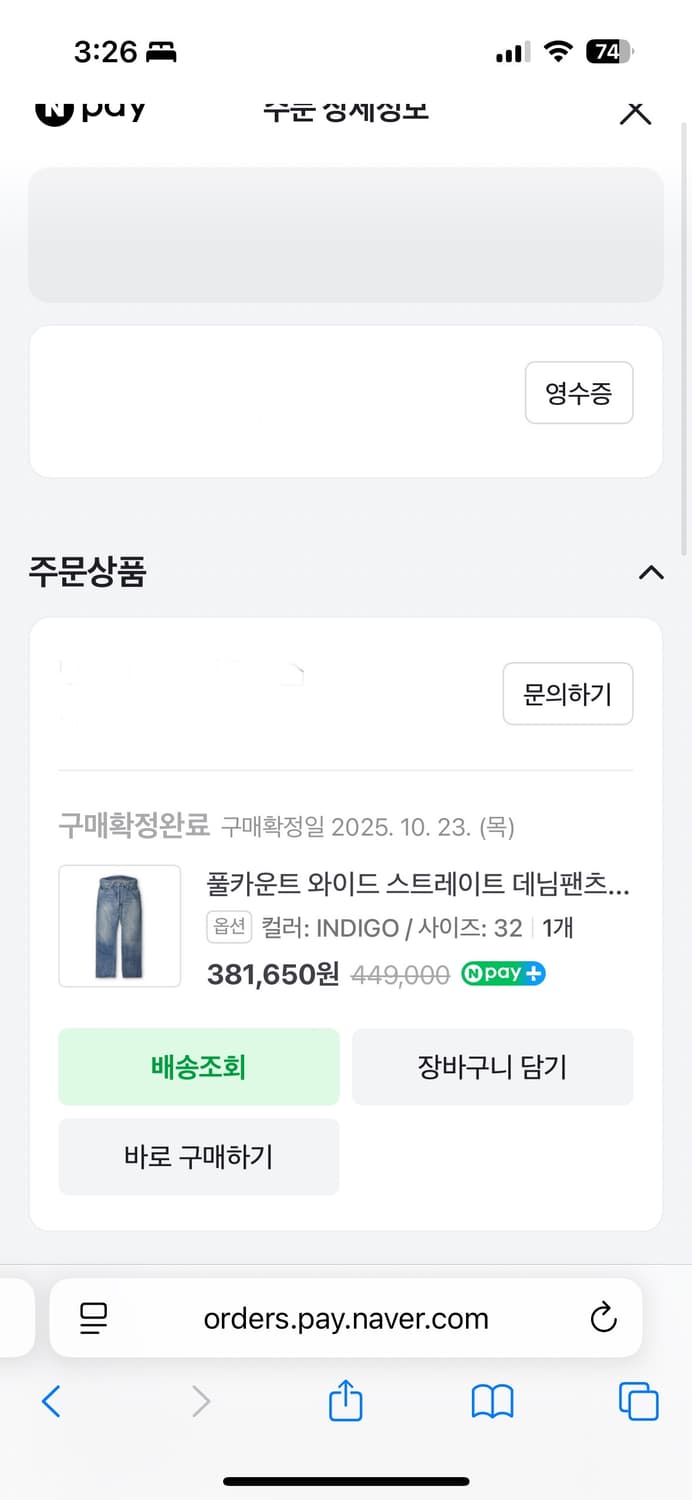Tap the address bar URL field
The width and height of the screenshot is (692, 1500).
click(x=346, y=1318)
